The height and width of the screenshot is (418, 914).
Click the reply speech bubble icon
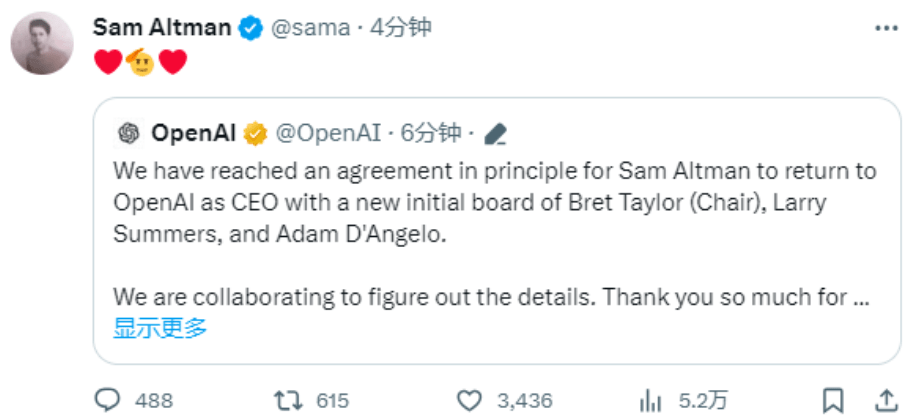[108, 400]
